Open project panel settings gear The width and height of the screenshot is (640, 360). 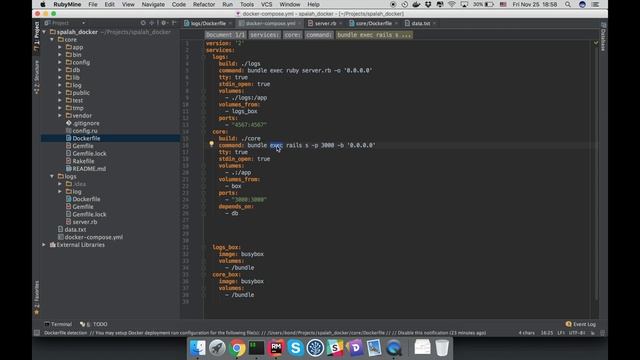[x=163, y=23]
